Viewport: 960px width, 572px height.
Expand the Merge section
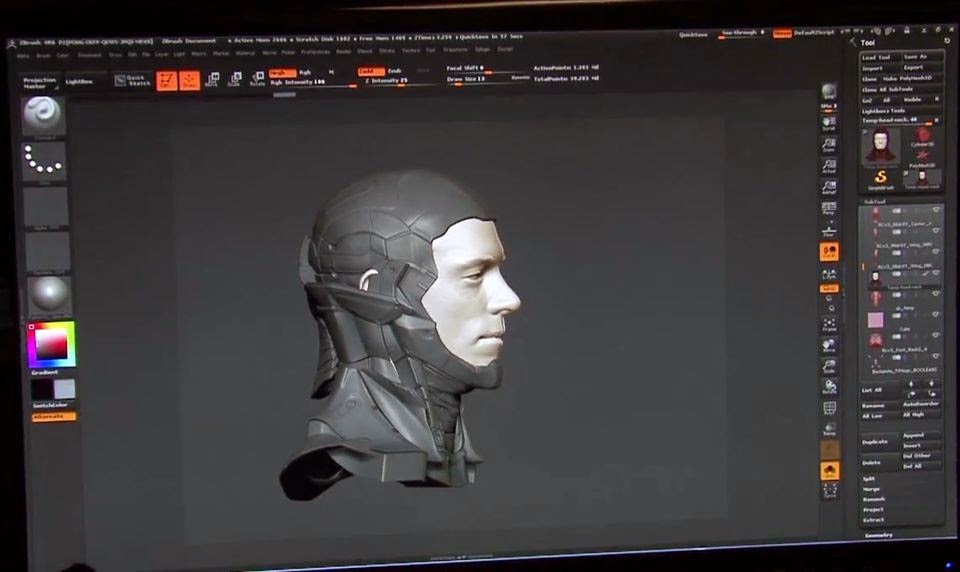(871, 489)
